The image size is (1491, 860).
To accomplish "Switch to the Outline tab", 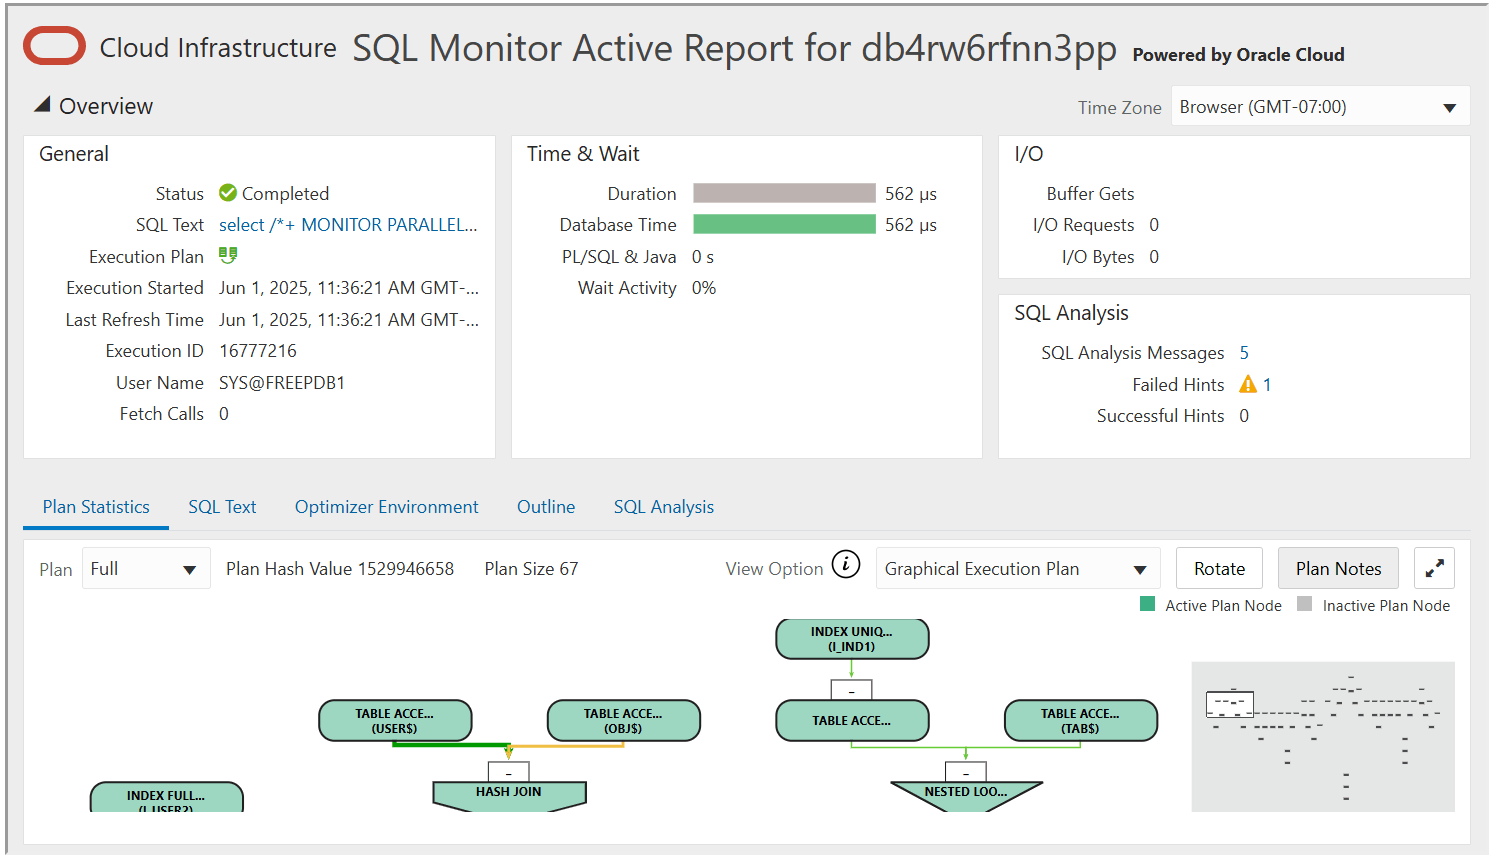I will (x=545, y=507).
